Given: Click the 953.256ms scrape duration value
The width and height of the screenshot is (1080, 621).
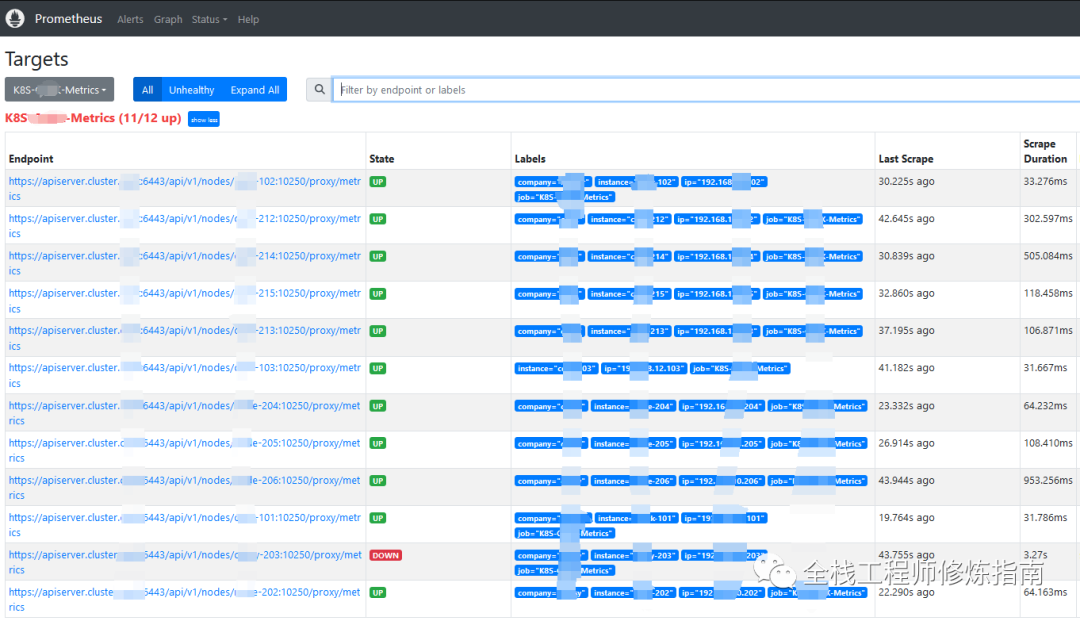Looking at the screenshot, I should tap(1048, 480).
